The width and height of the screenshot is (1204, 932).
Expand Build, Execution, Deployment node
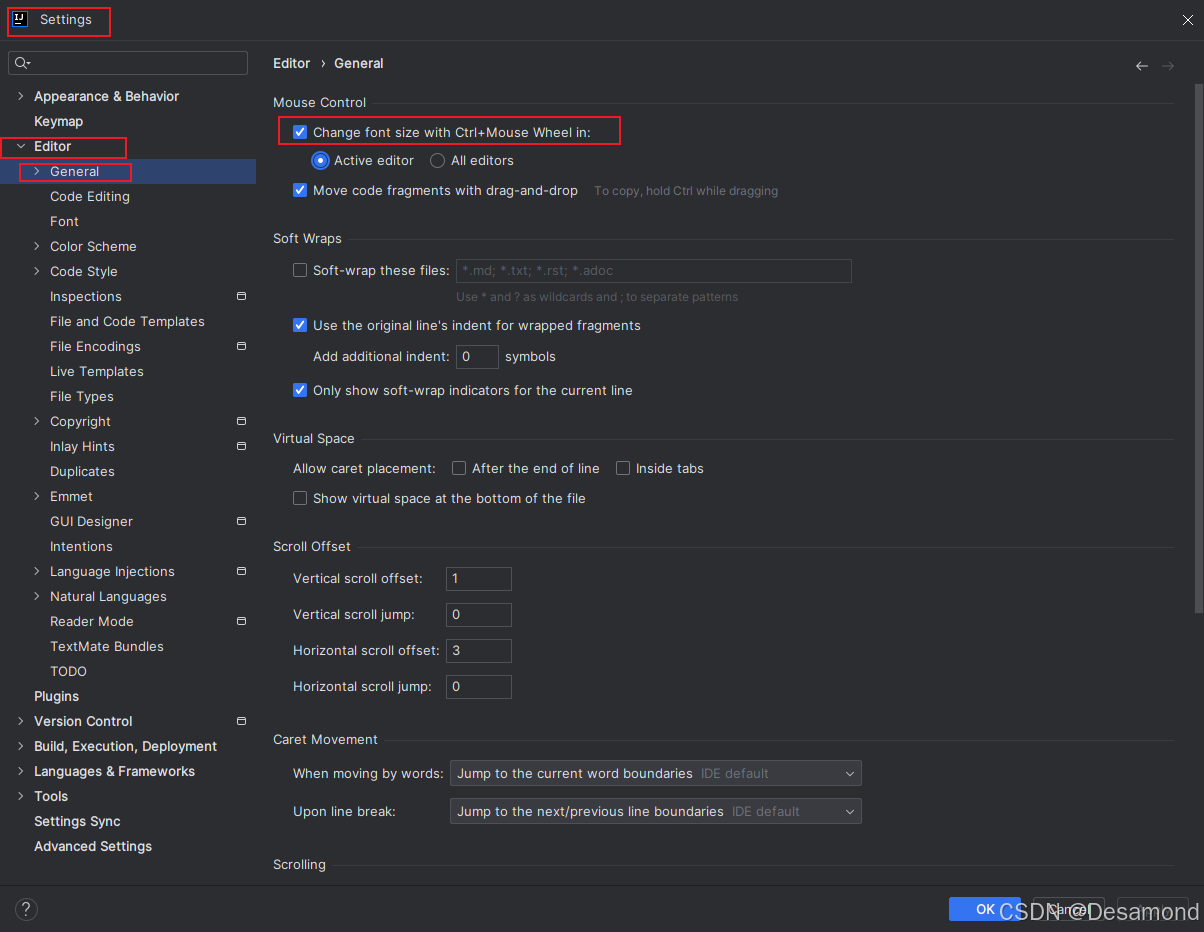click(20, 746)
